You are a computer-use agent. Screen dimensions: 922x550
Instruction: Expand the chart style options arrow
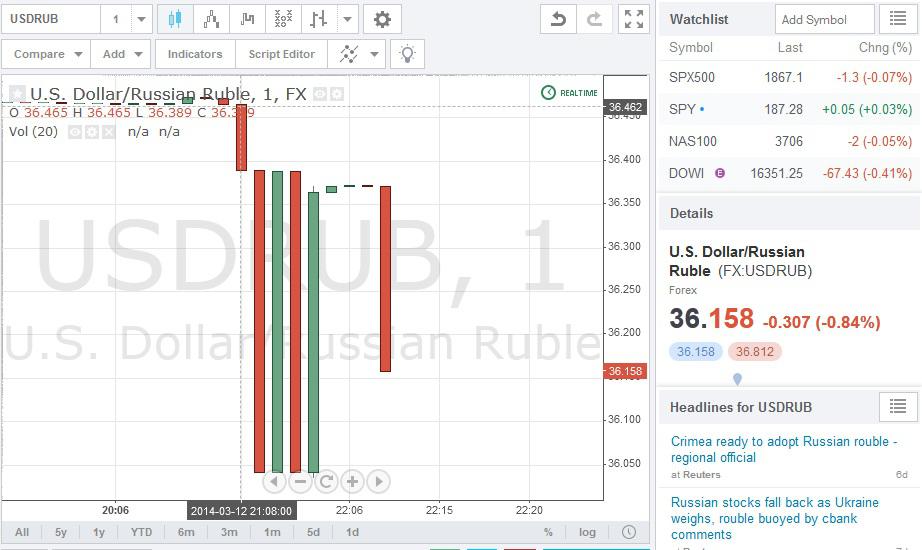(348, 19)
